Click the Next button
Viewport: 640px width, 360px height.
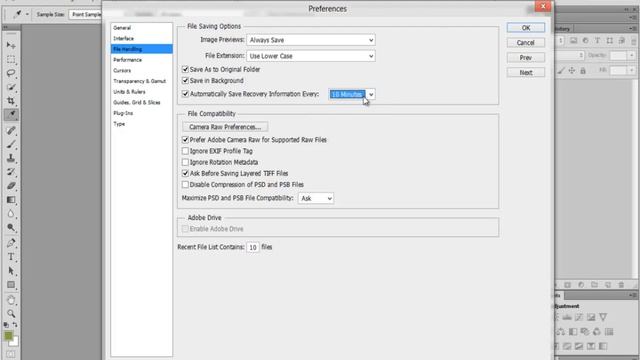point(526,72)
